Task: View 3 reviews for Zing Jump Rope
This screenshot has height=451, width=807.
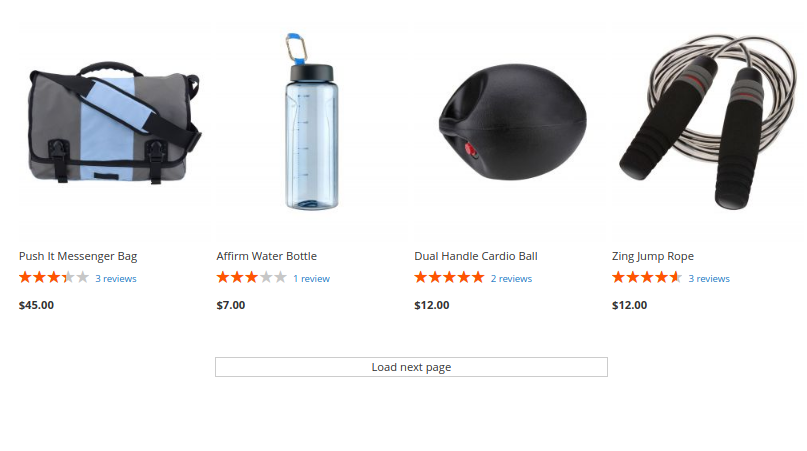Action: (709, 279)
